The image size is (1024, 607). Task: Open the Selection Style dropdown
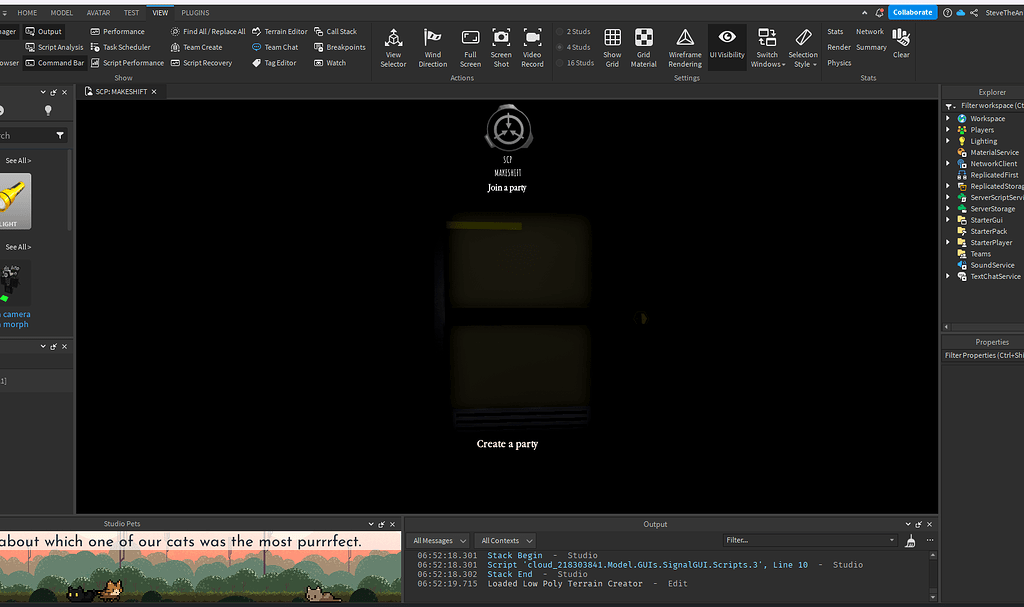[x=803, y=47]
